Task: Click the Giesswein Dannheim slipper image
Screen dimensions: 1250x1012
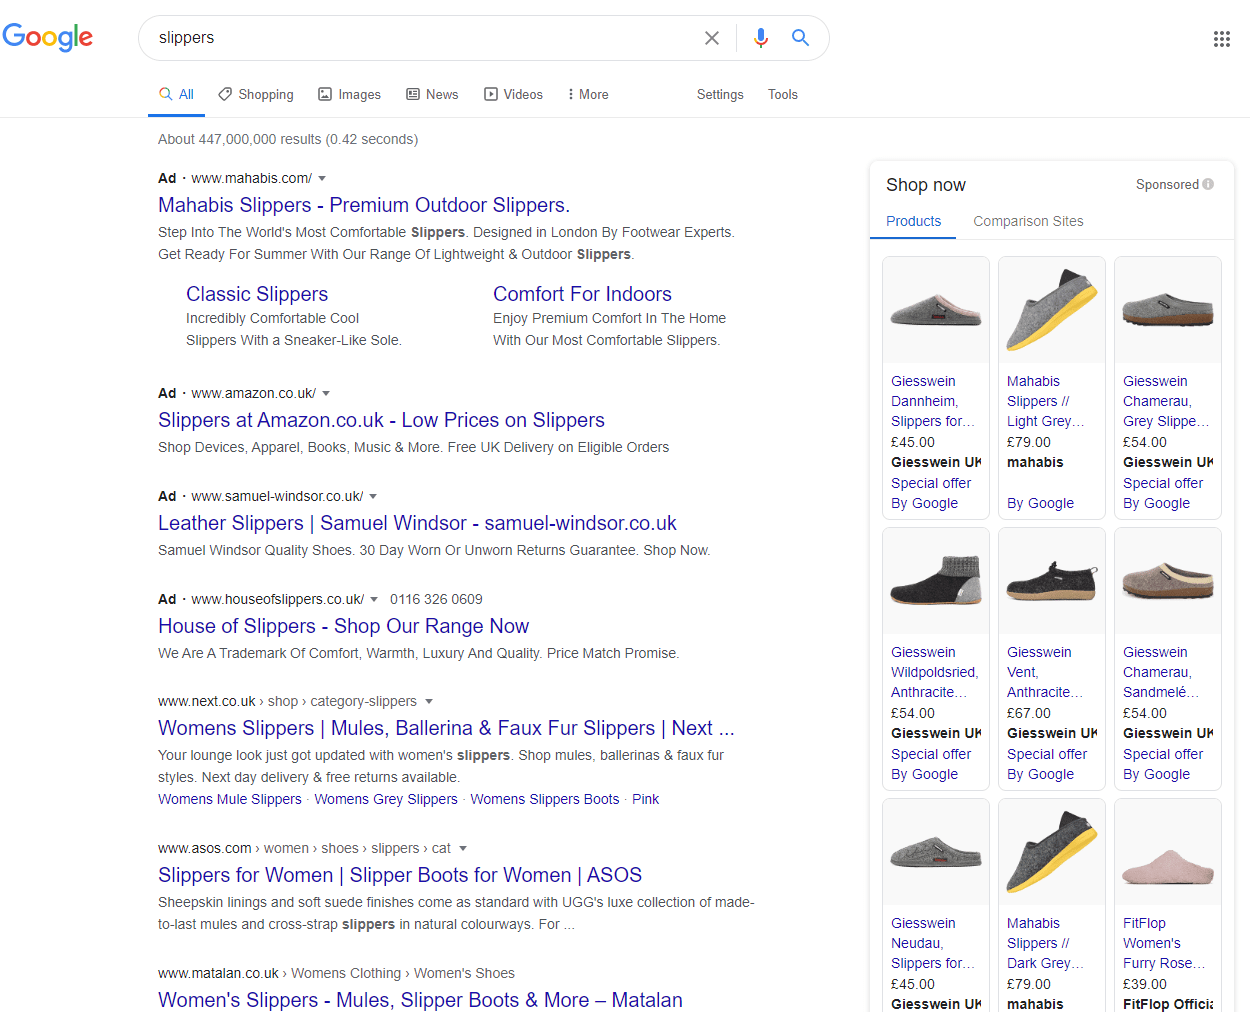Action: (x=936, y=310)
